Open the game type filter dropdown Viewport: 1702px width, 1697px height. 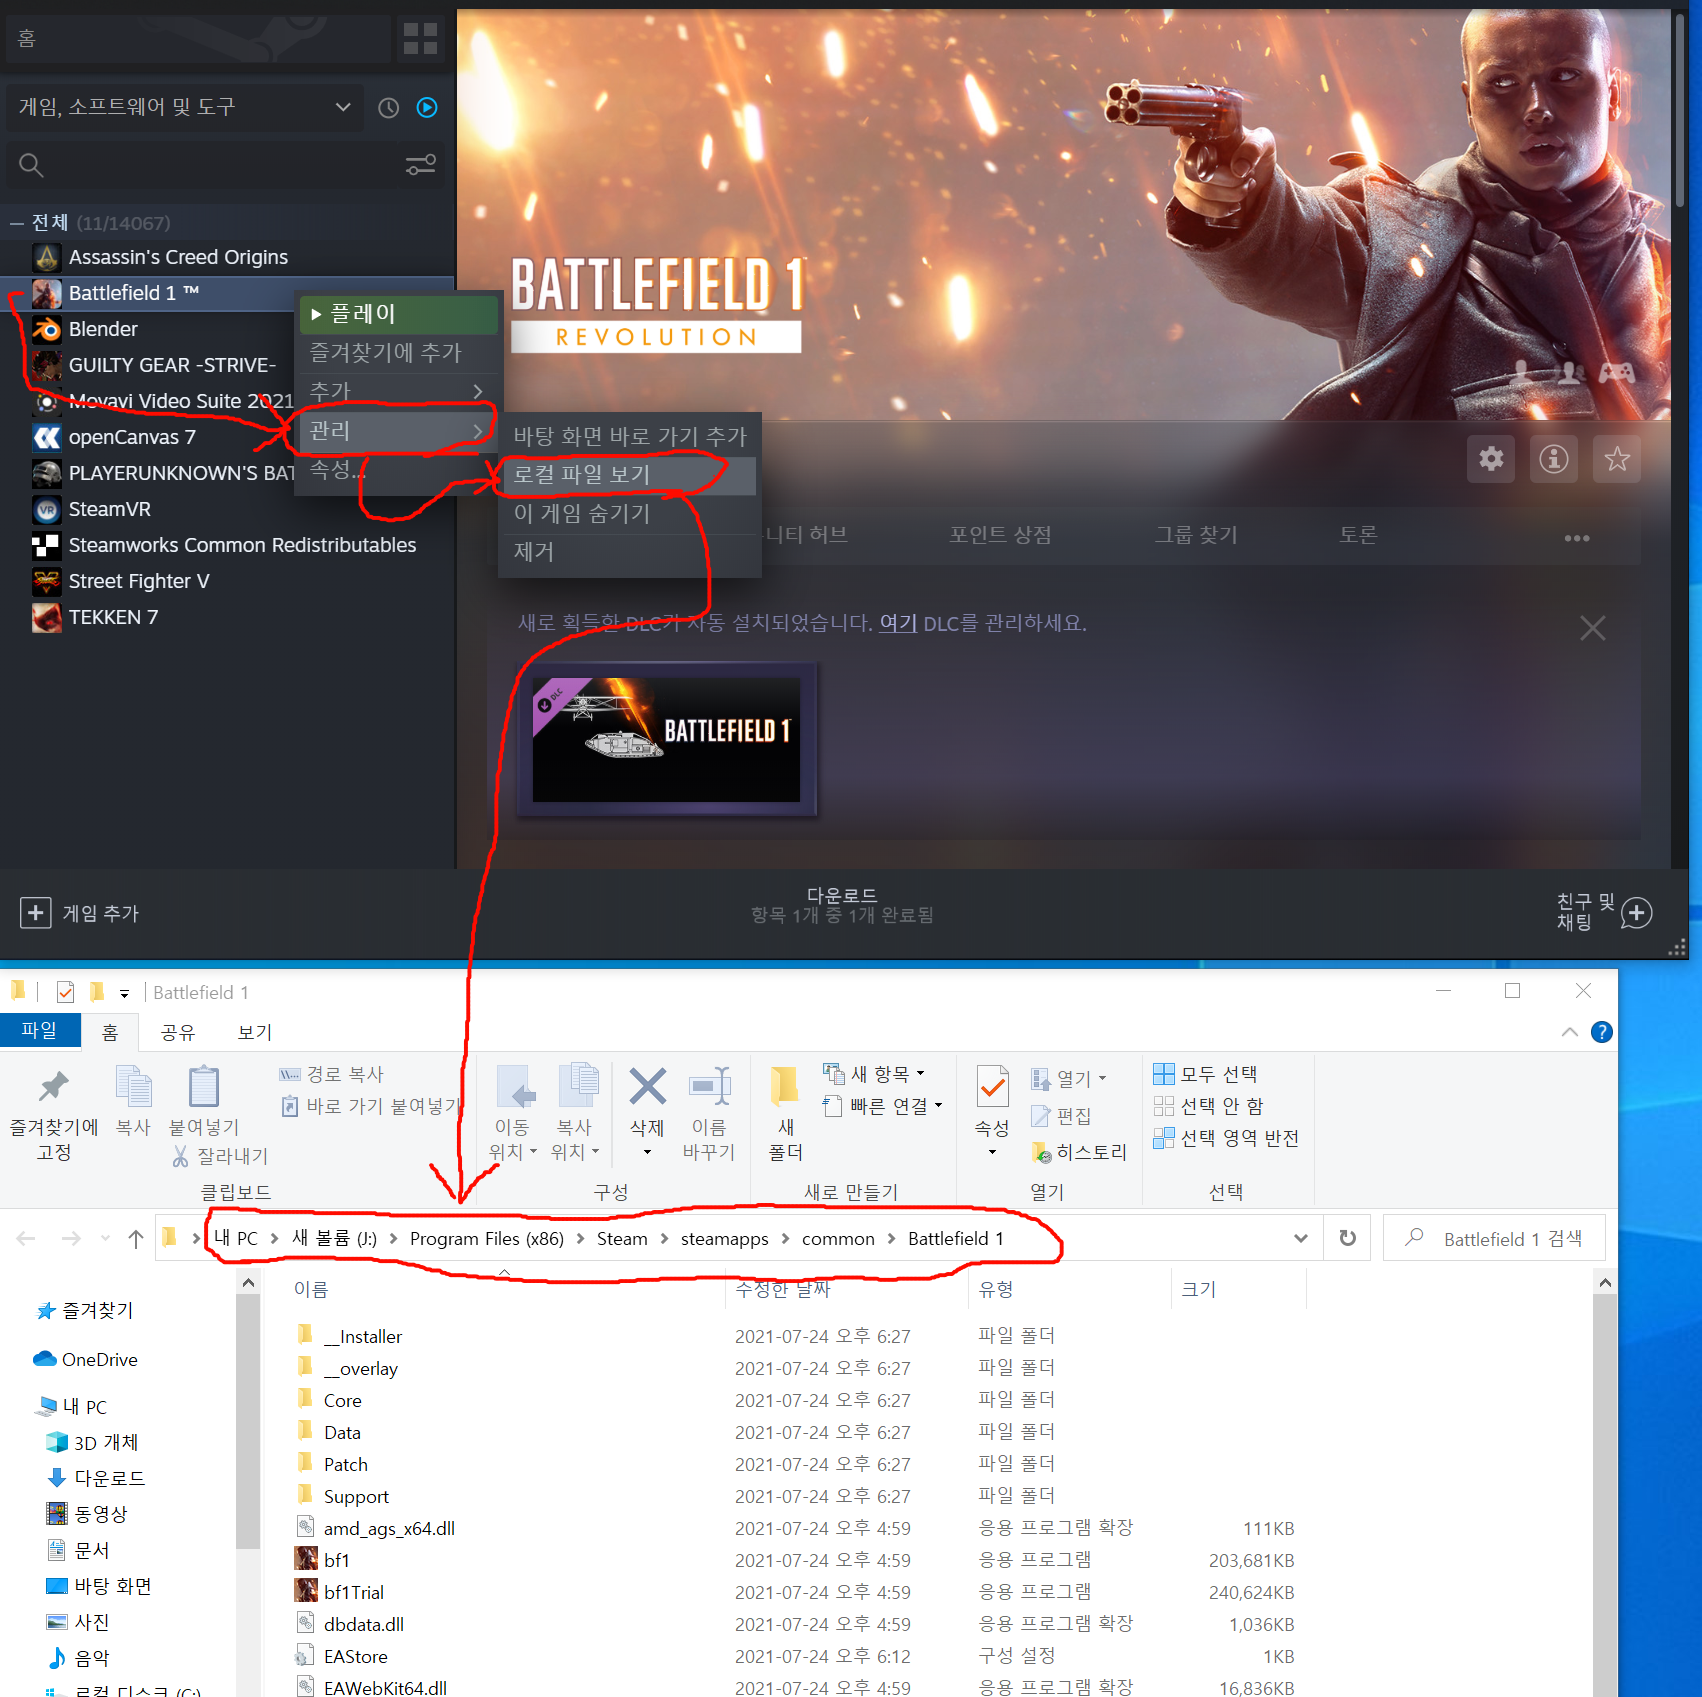pyautogui.click(x=185, y=107)
